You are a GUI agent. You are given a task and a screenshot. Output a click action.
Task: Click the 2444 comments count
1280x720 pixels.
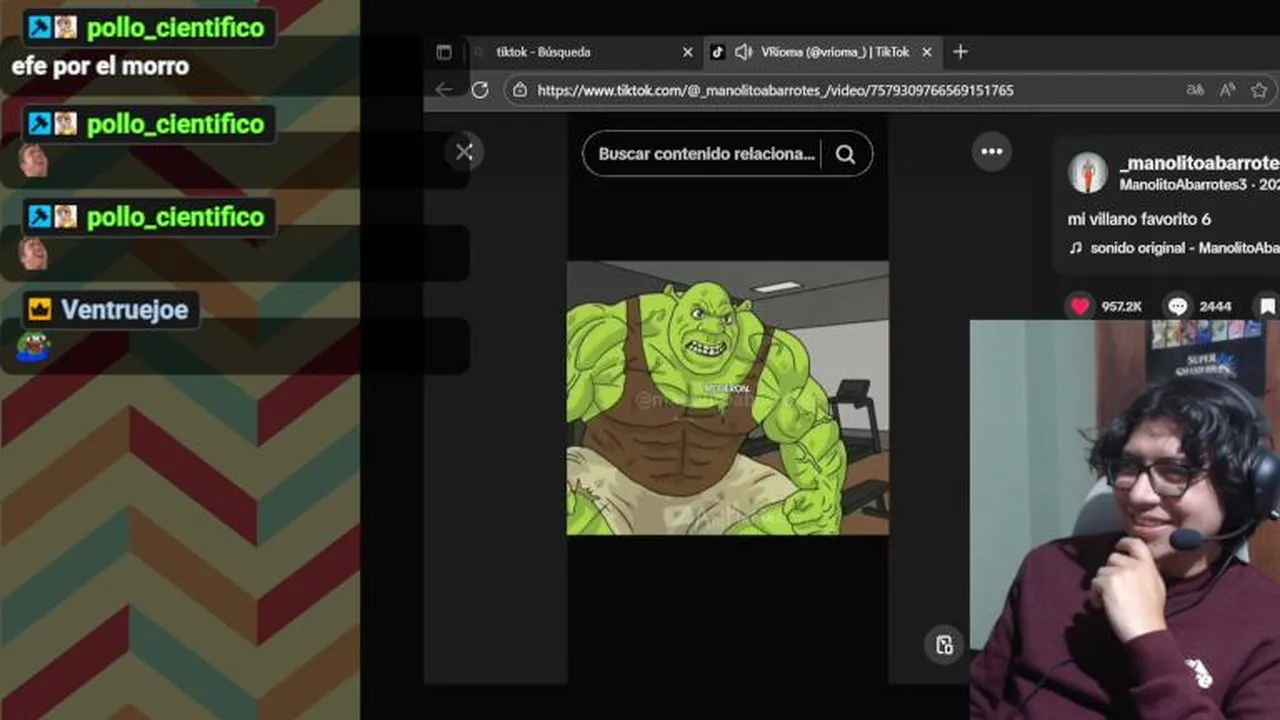pos(1215,307)
